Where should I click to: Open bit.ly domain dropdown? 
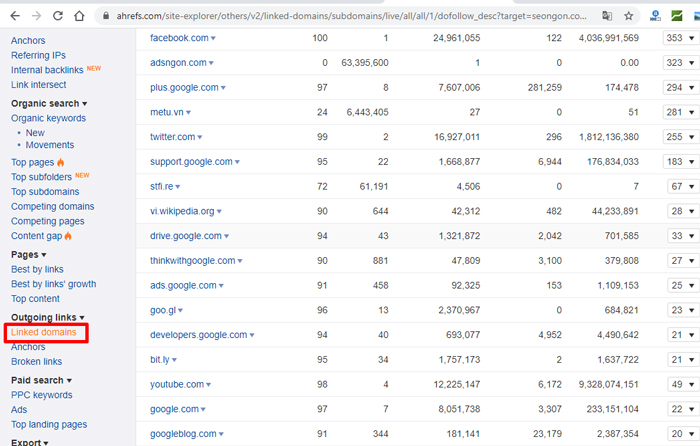coord(175,360)
